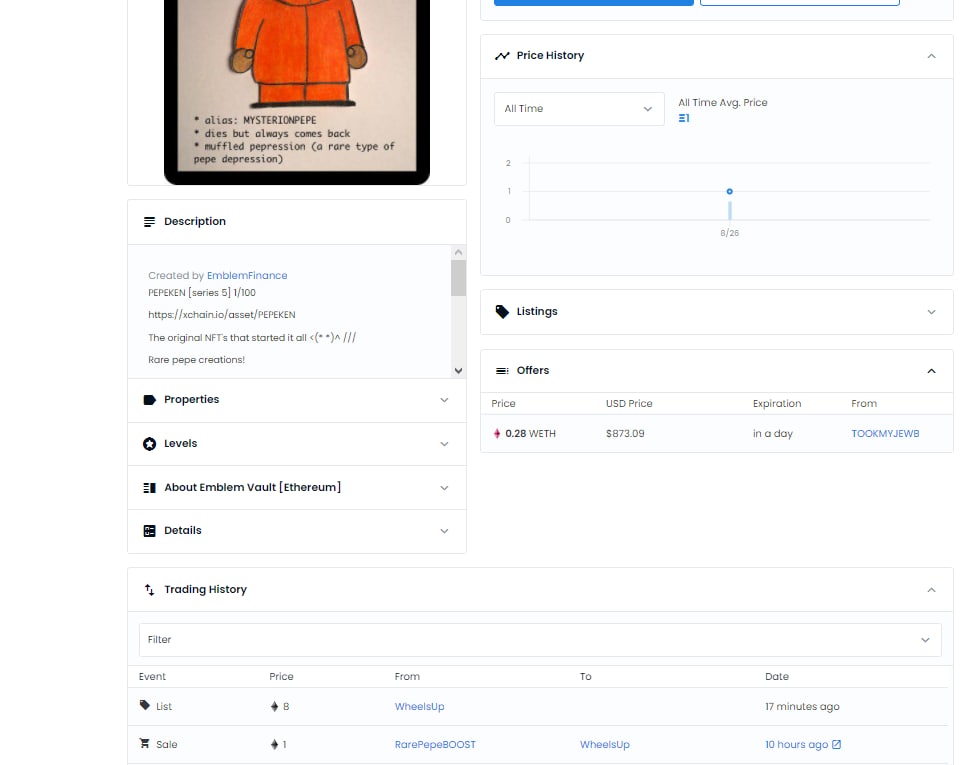Click the blue button above Price History

point(594,2)
